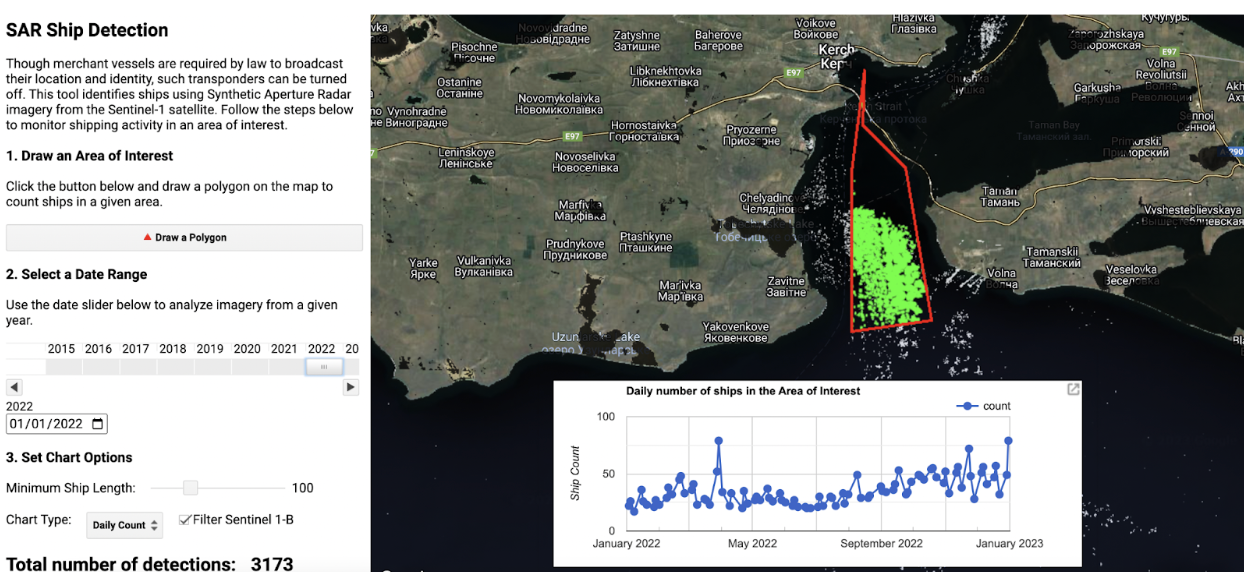Open the Chart Type Daily Count dropdown

126,525
